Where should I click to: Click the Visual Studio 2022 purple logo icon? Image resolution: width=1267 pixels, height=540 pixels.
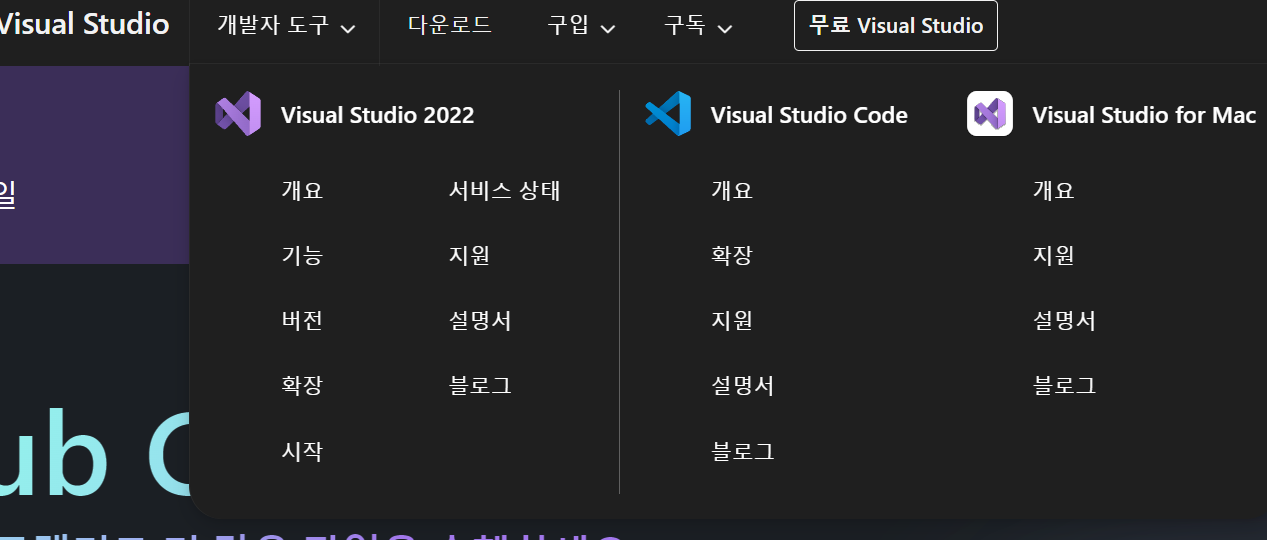click(x=238, y=114)
